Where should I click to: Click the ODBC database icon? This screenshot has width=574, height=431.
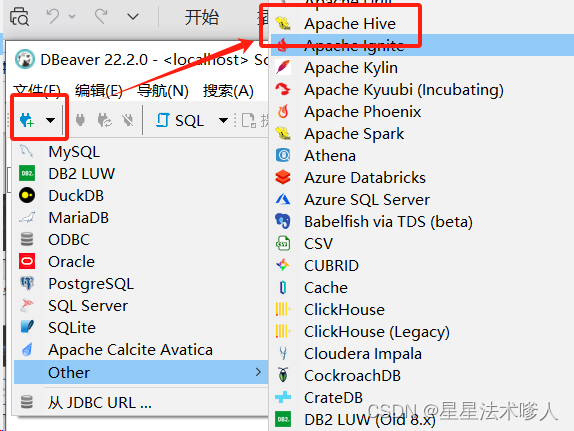27,239
